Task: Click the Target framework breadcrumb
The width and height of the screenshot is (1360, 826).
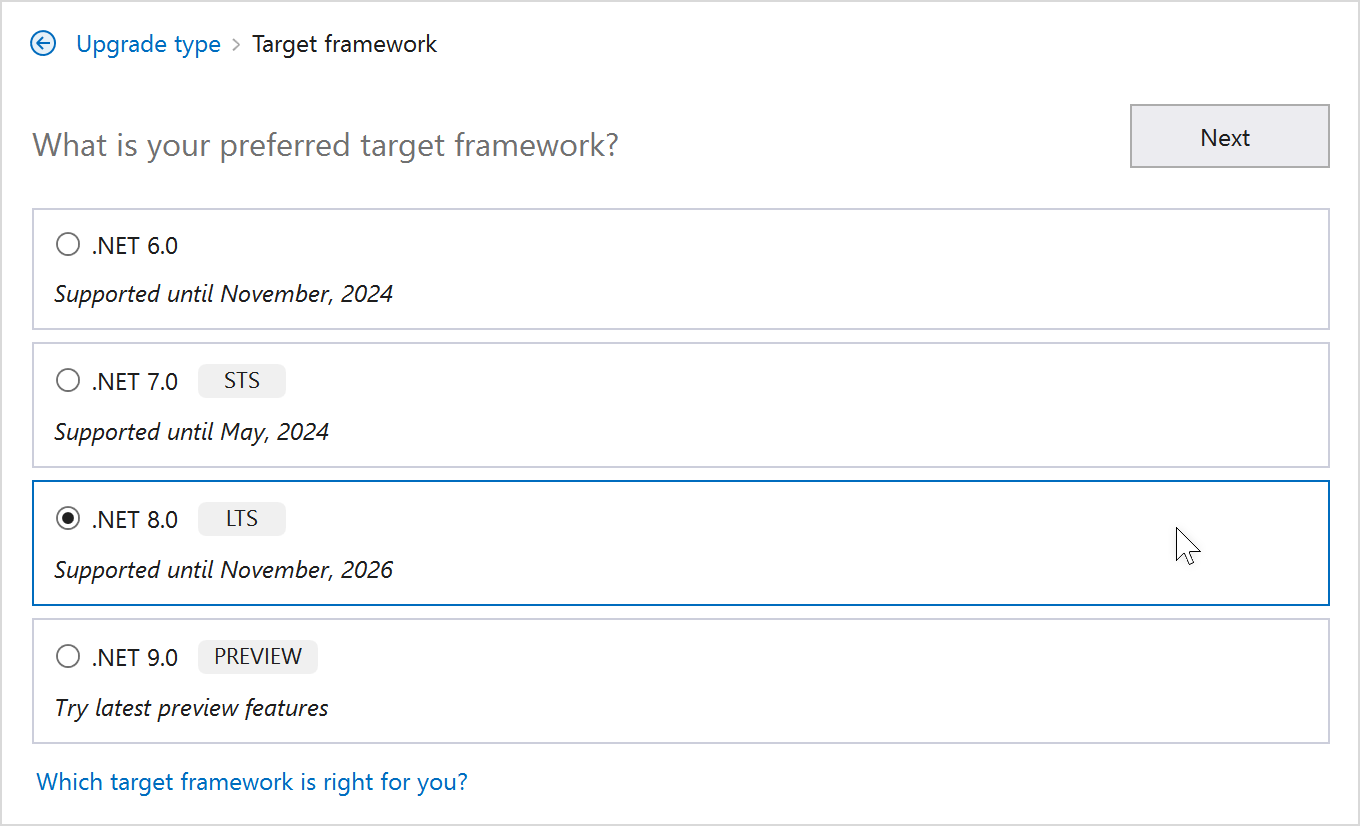Action: coord(344,44)
